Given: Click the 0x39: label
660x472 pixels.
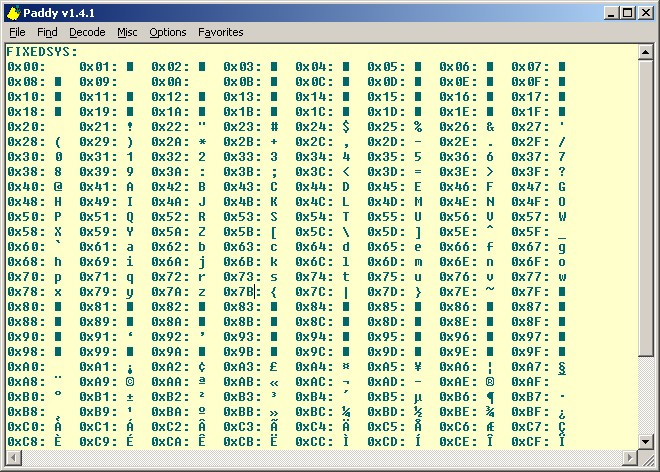Looking at the screenshot, I should click(98, 172).
